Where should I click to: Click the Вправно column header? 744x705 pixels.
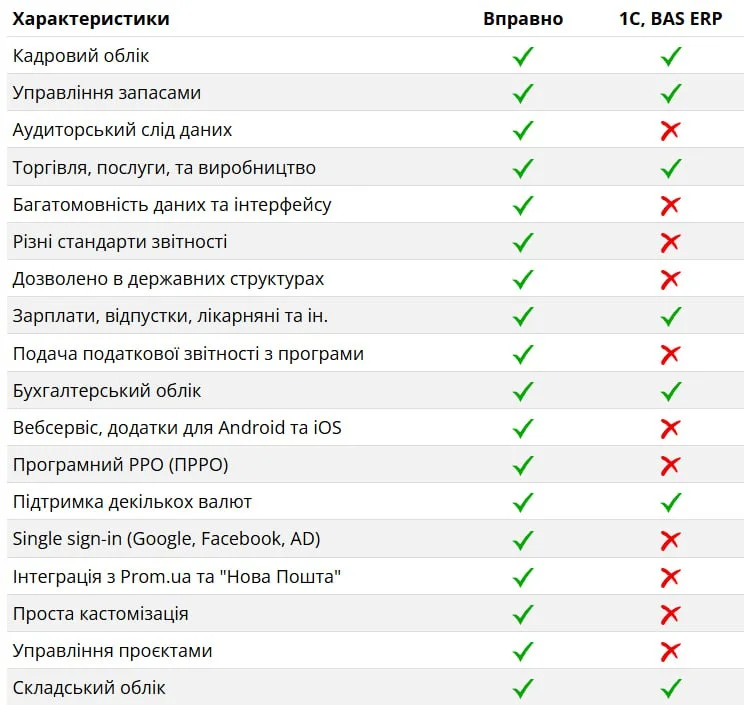click(x=523, y=19)
